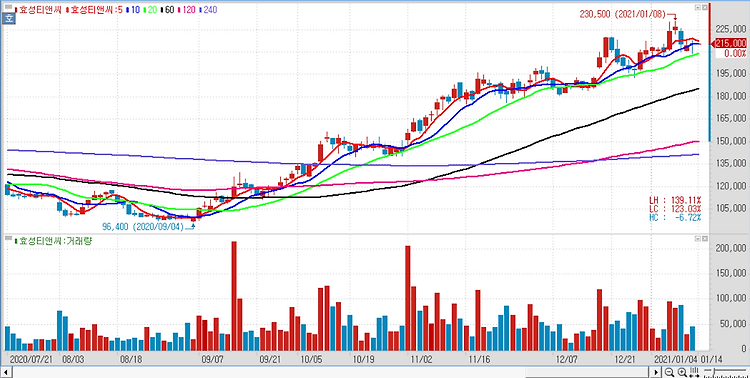Screen dimensions: 750x378
Task: Click the 11/02 date axis label
Action: (x=421, y=358)
